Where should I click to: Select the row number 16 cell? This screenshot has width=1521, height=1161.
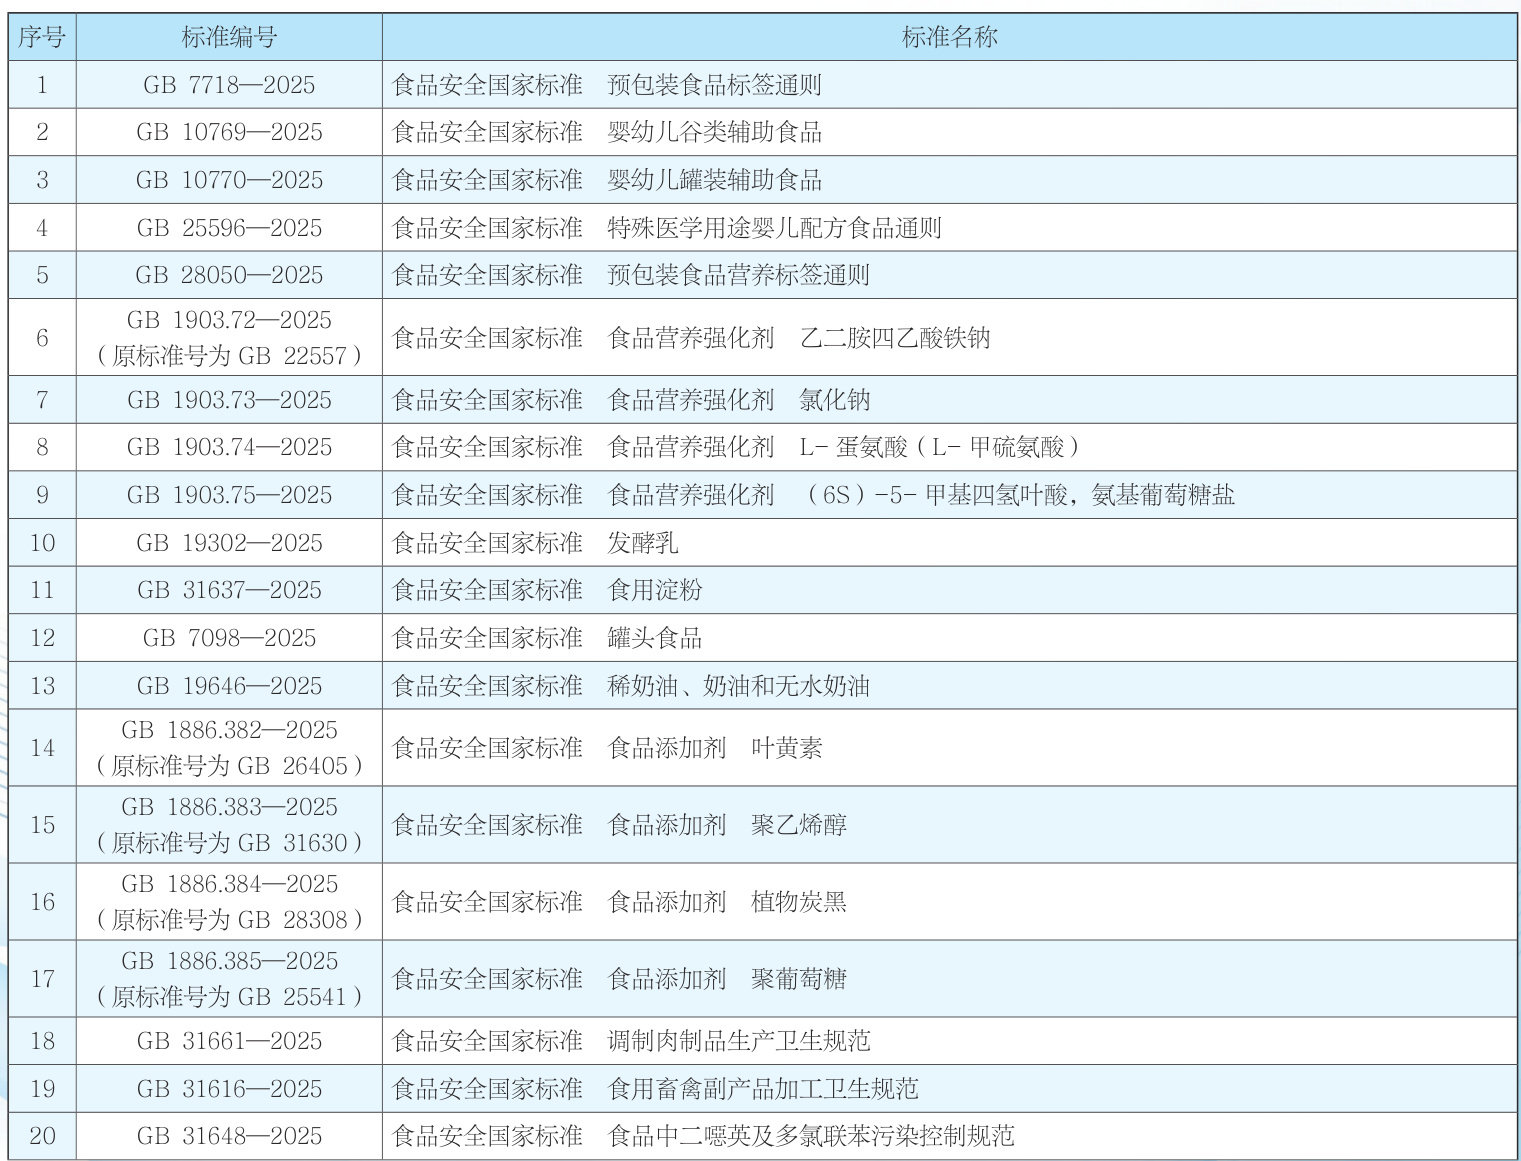click(42, 902)
